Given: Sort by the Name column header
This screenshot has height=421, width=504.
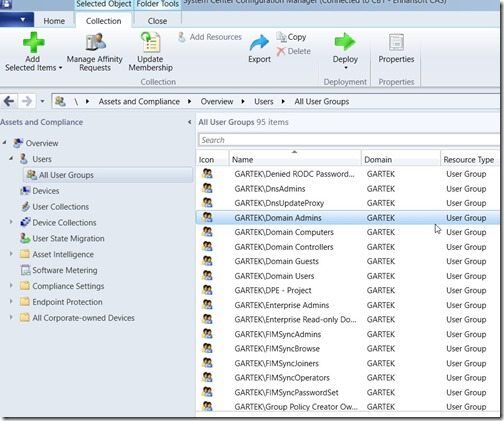Looking at the screenshot, I should (x=295, y=159).
